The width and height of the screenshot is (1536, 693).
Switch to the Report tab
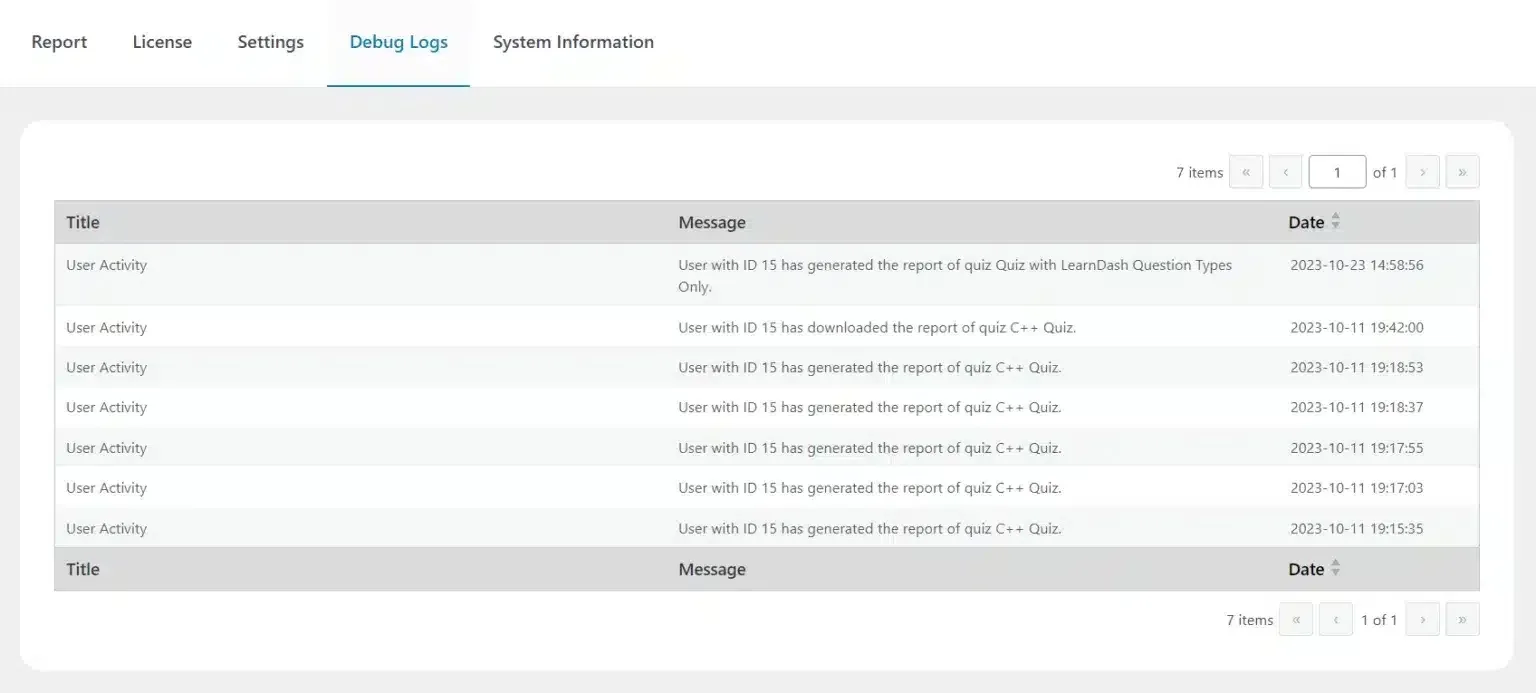coord(59,42)
